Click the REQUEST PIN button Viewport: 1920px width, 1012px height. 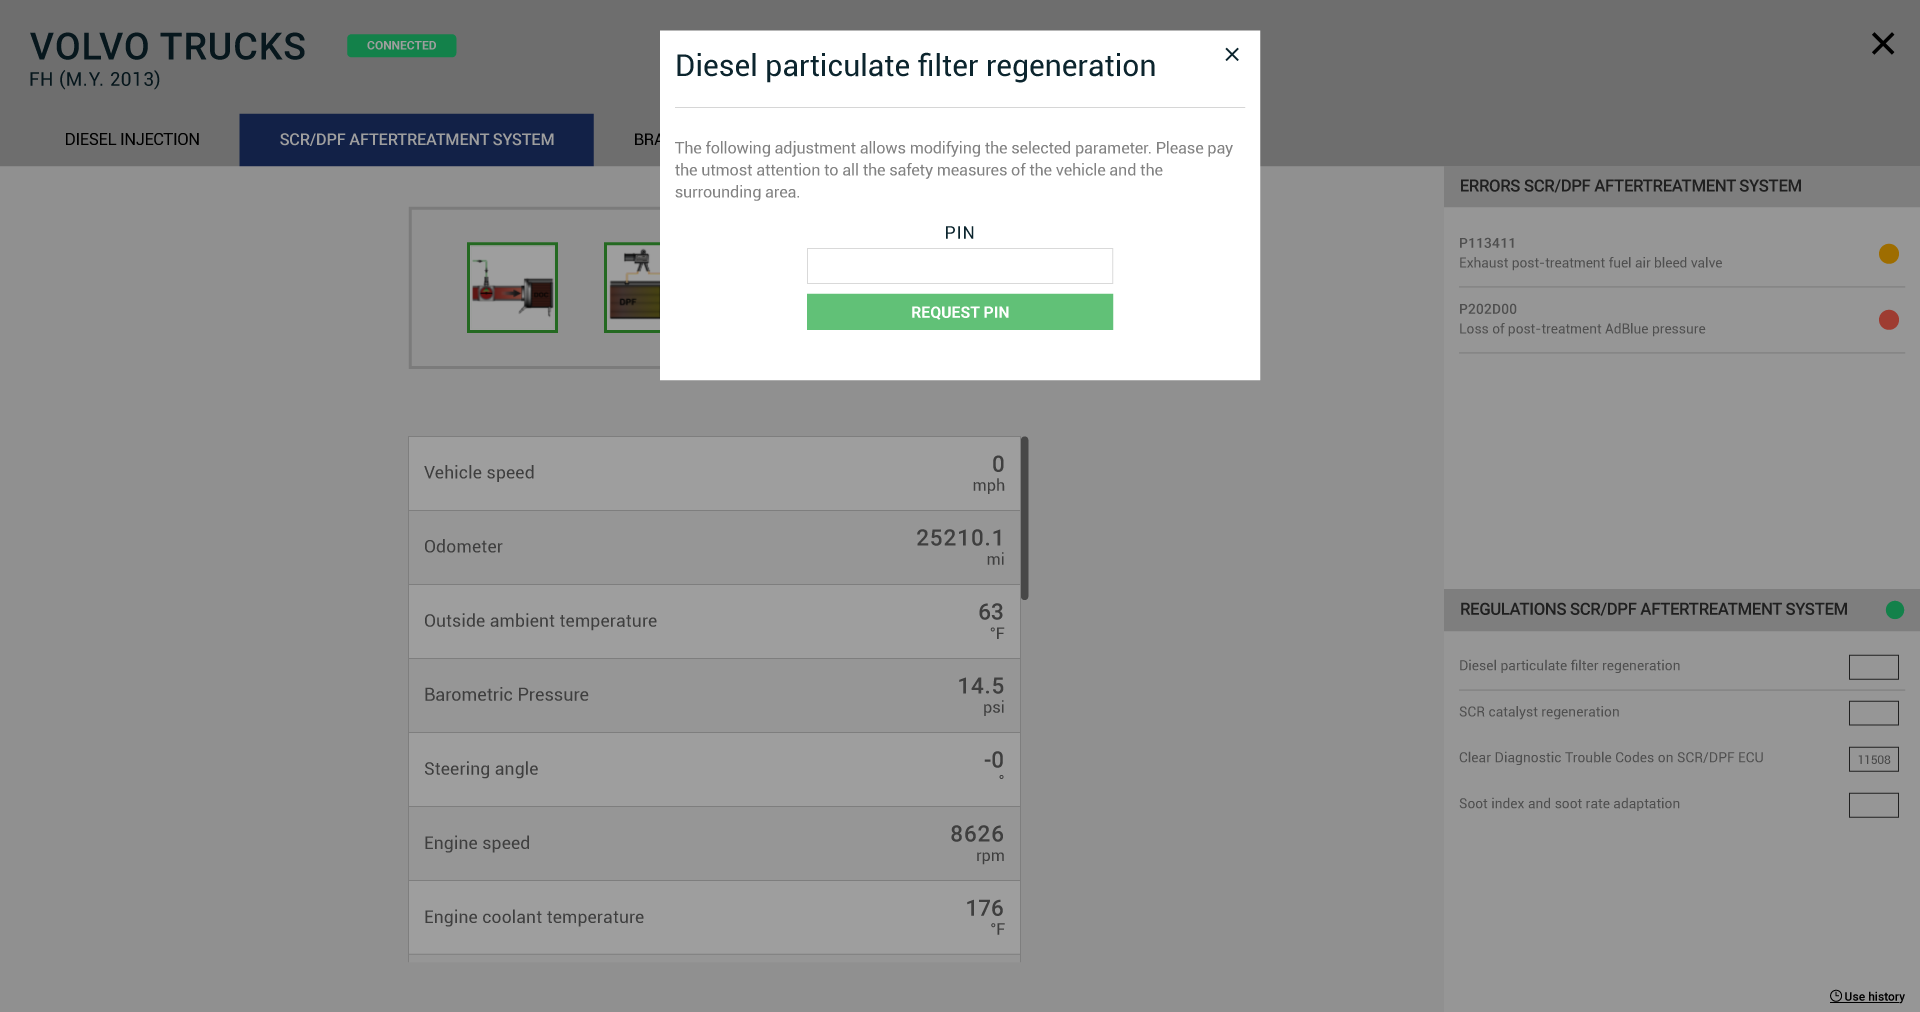coord(960,312)
